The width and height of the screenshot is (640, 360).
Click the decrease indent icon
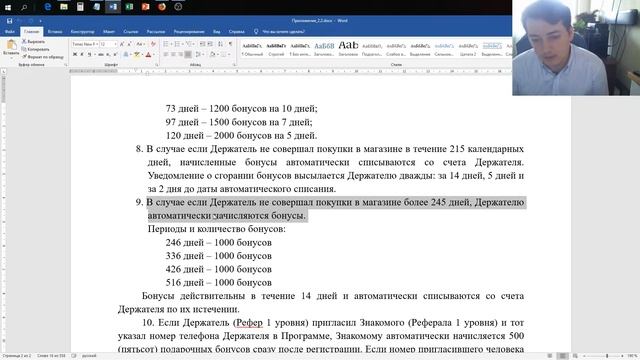(202, 44)
